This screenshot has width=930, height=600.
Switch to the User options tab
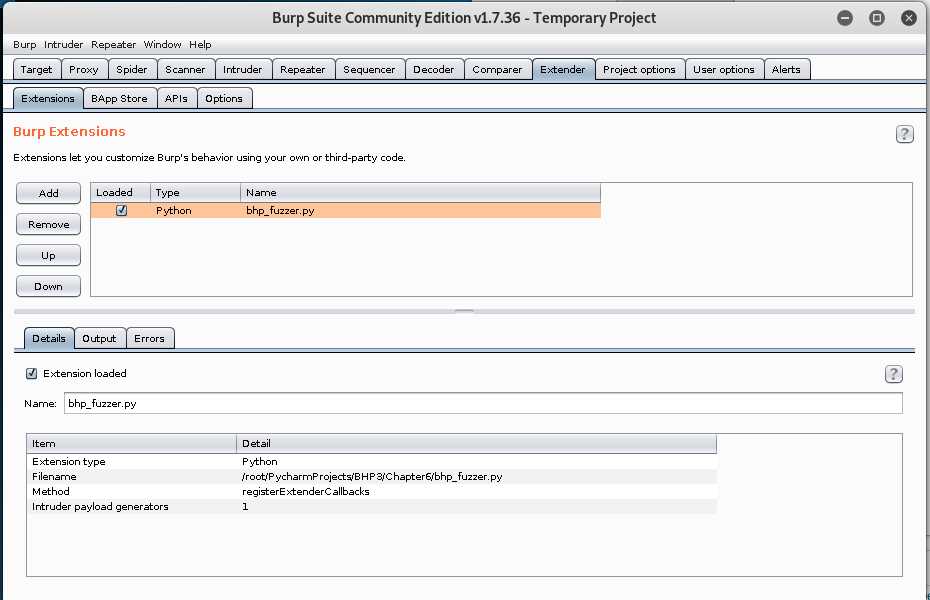pyautogui.click(x=724, y=69)
